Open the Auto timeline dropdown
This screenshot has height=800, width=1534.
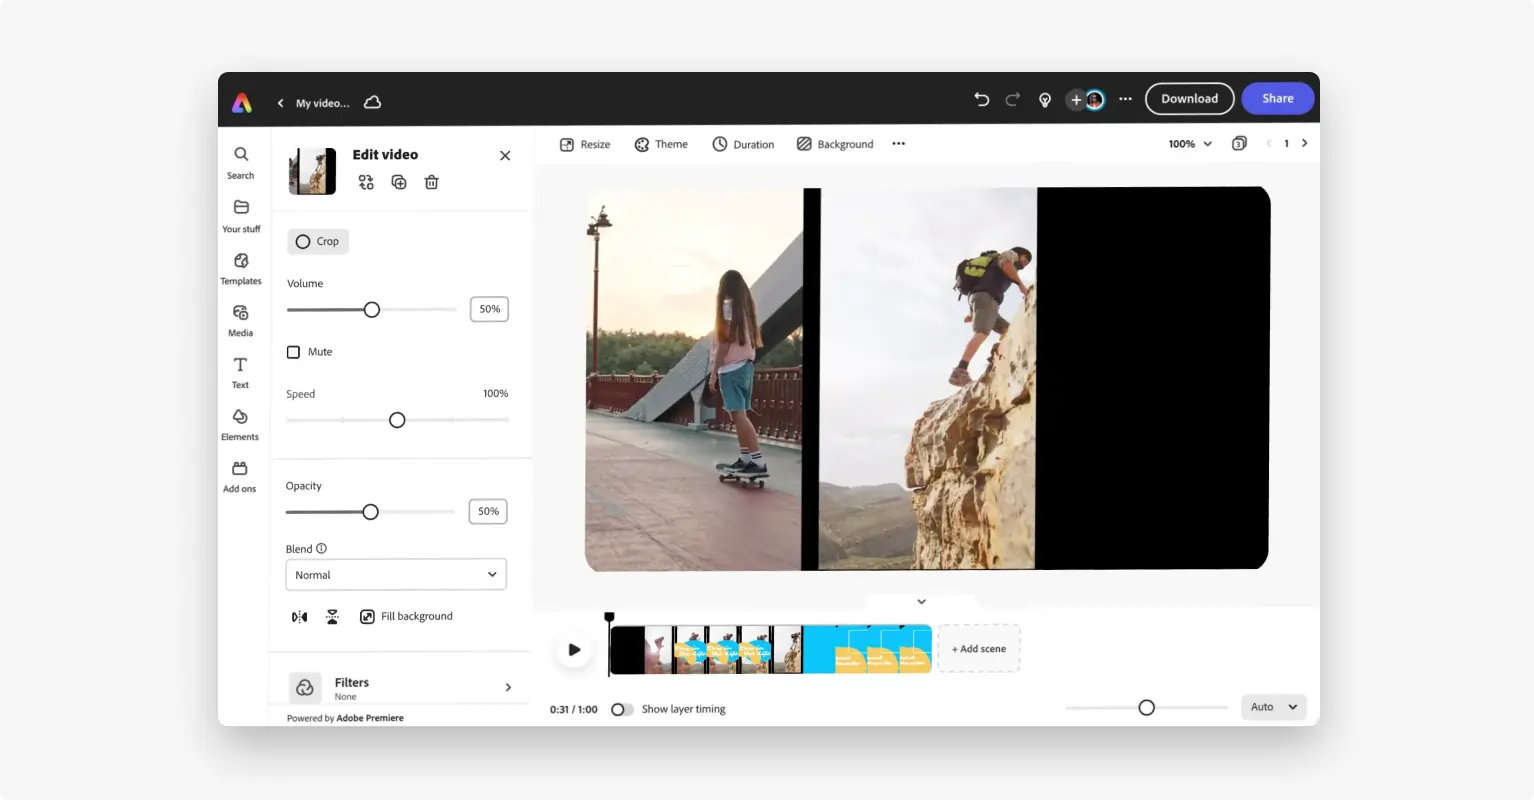[x=1274, y=707]
